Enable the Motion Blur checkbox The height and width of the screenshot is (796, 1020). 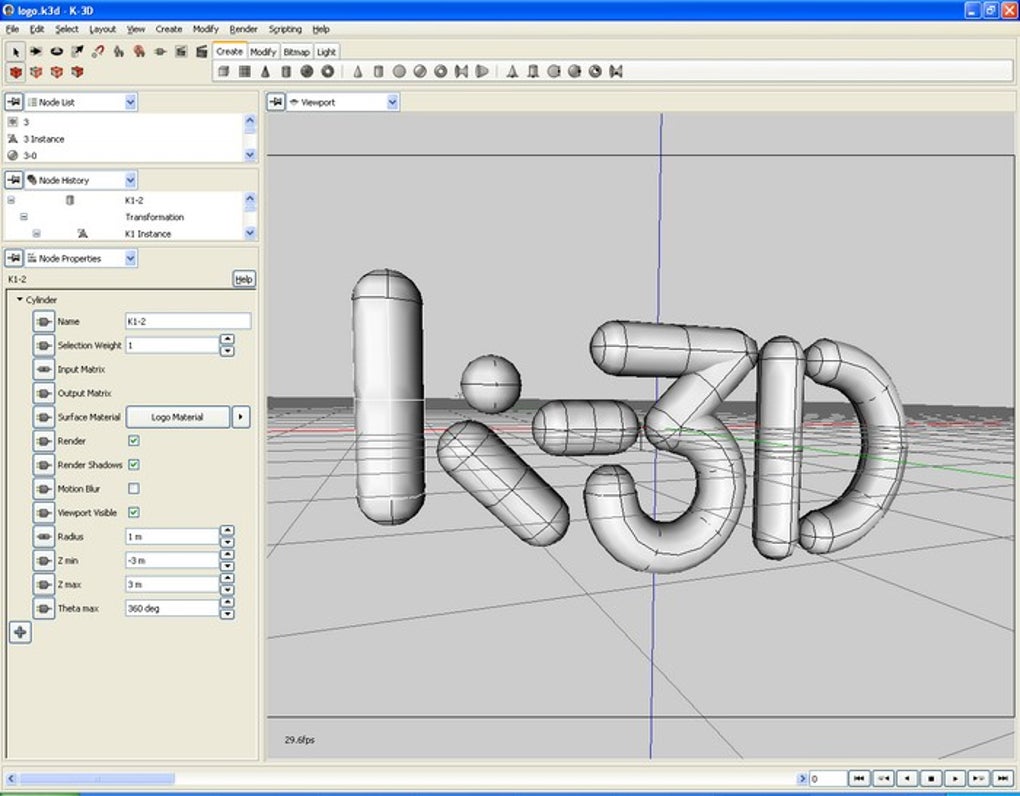(x=133, y=489)
